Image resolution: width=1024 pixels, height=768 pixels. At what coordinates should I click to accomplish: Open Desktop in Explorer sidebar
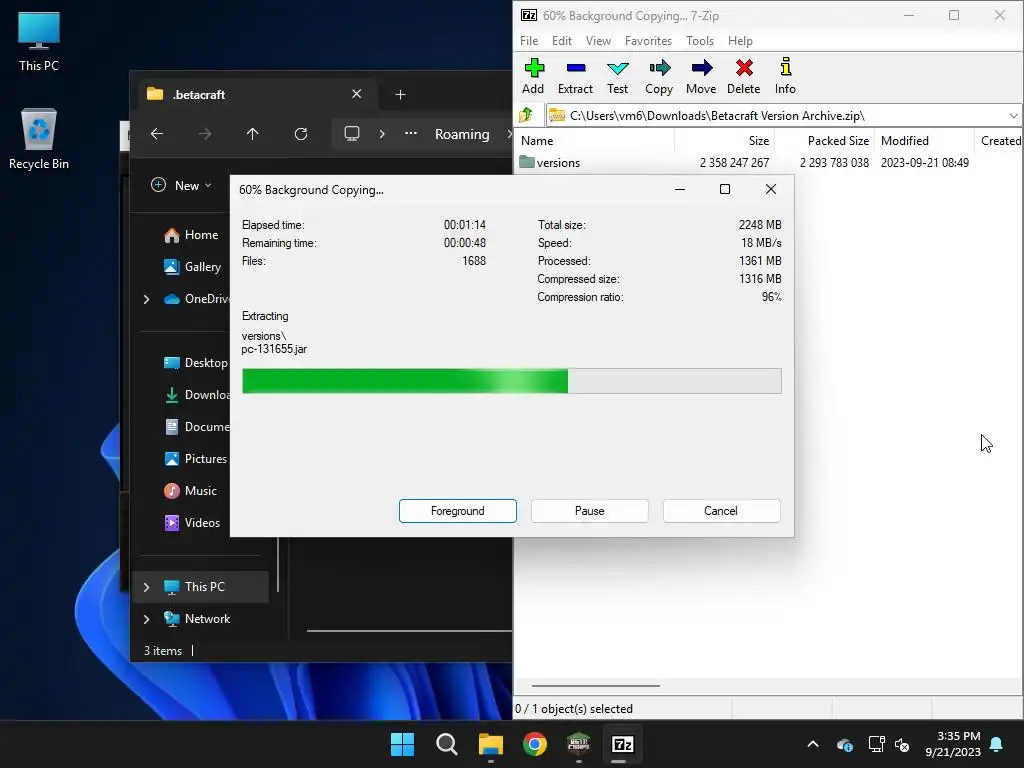coord(196,362)
